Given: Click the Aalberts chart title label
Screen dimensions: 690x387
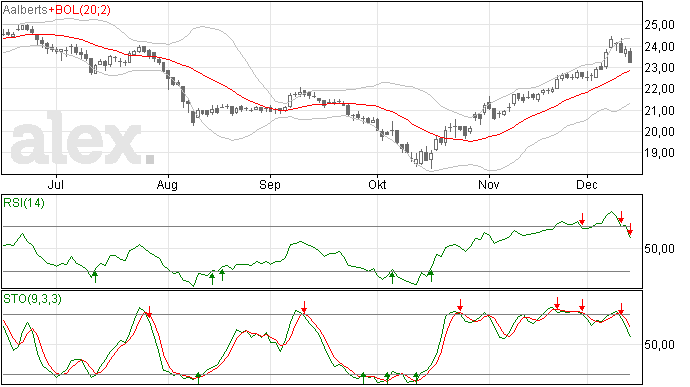Looking at the screenshot, I should [25, 9].
